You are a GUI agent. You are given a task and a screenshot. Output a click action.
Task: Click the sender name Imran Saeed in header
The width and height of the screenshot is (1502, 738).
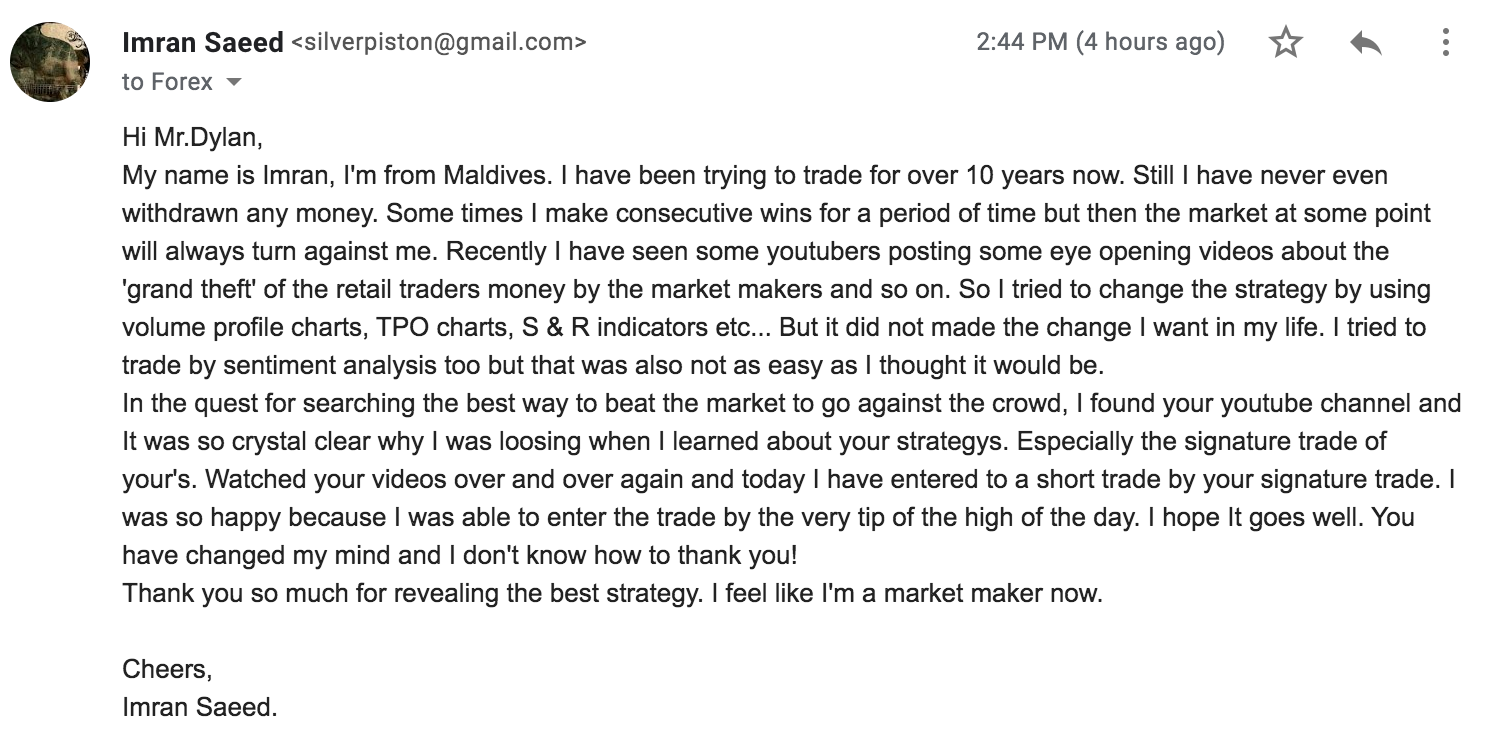pos(202,42)
